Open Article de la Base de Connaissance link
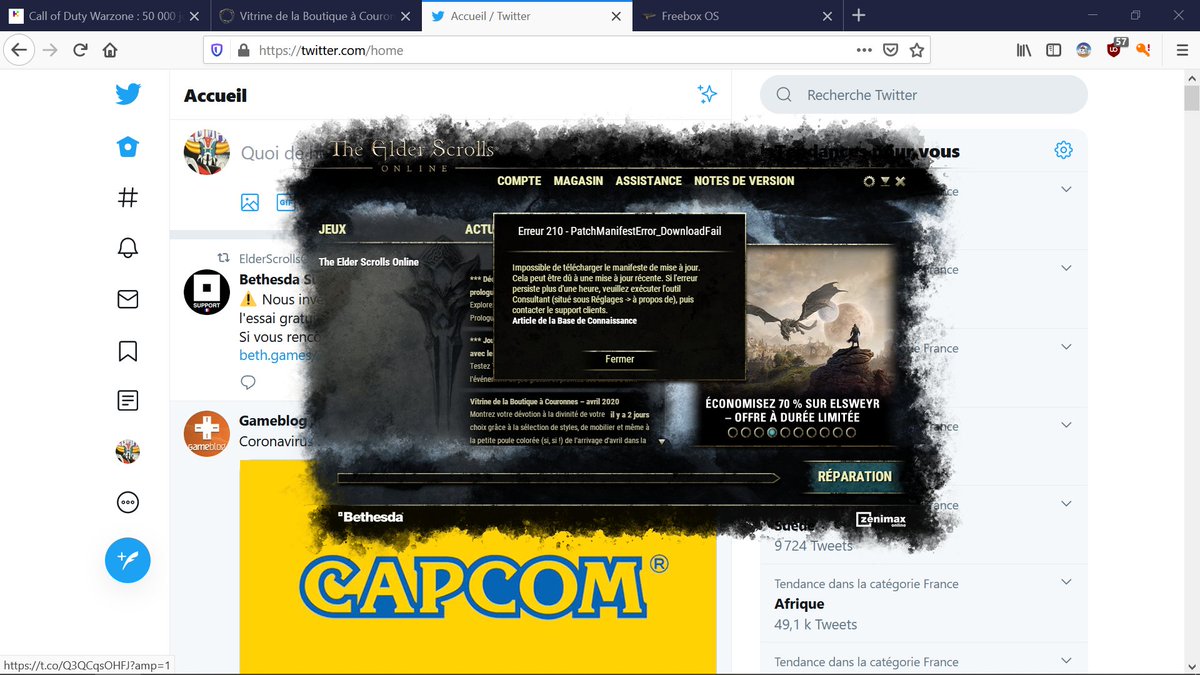The width and height of the screenshot is (1200, 675). tap(574, 321)
